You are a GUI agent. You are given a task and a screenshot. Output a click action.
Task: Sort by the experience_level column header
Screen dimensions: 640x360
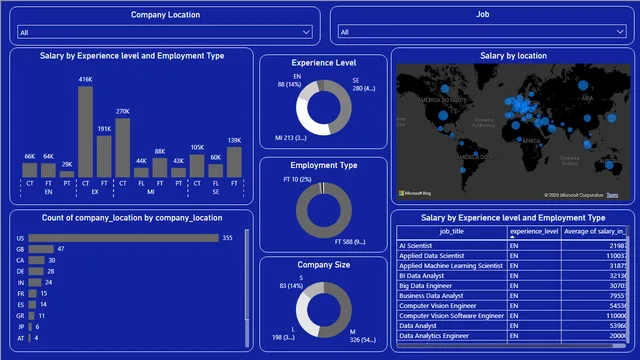tap(534, 231)
